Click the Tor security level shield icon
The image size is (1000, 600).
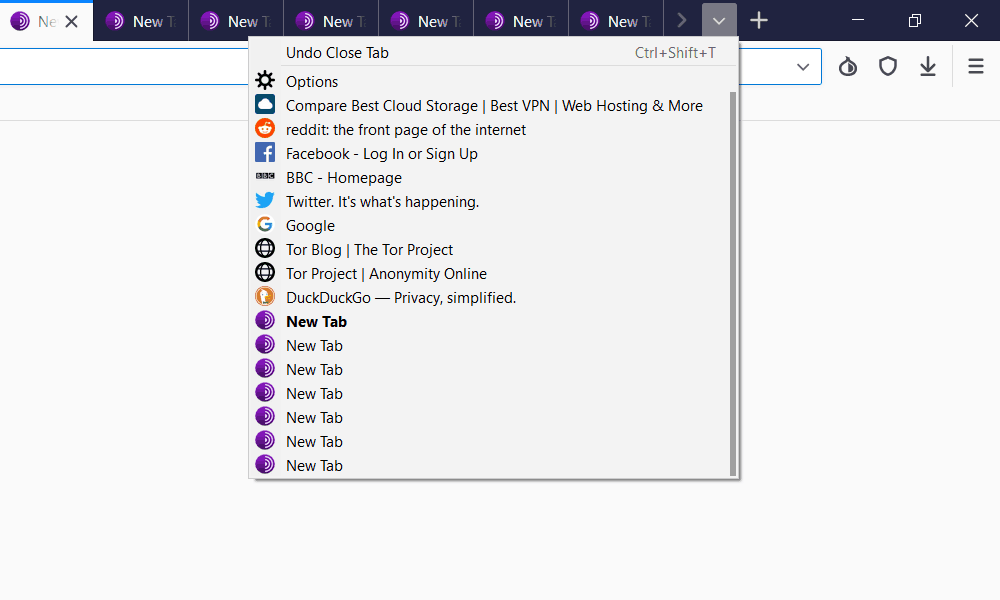[x=887, y=67]
